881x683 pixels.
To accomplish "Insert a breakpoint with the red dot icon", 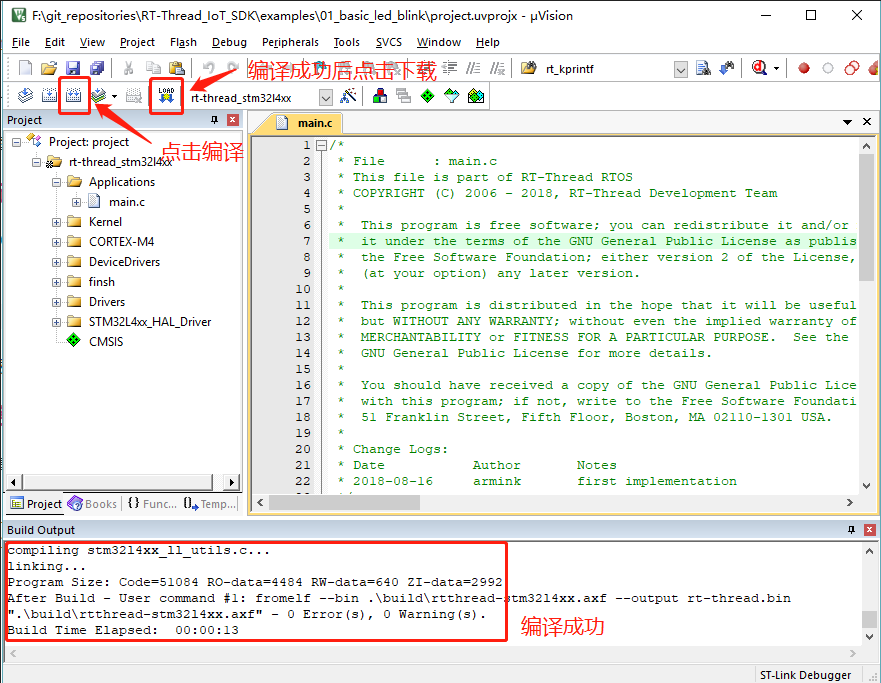I will pos(804,68).
